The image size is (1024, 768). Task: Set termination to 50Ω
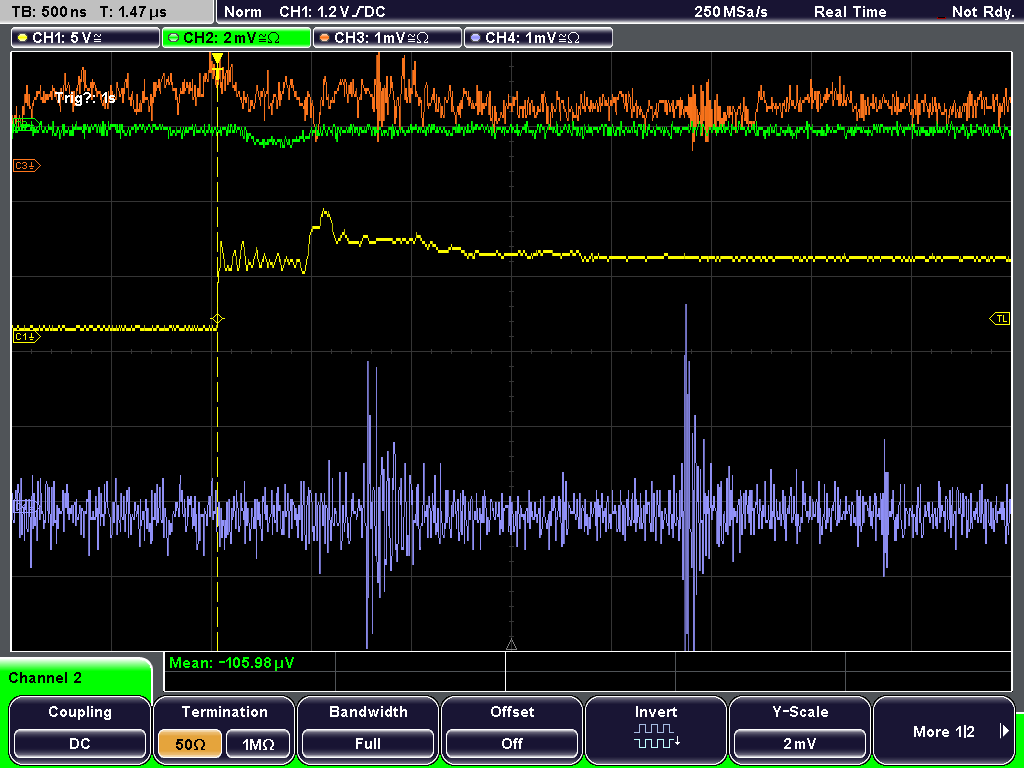[190, 744]
